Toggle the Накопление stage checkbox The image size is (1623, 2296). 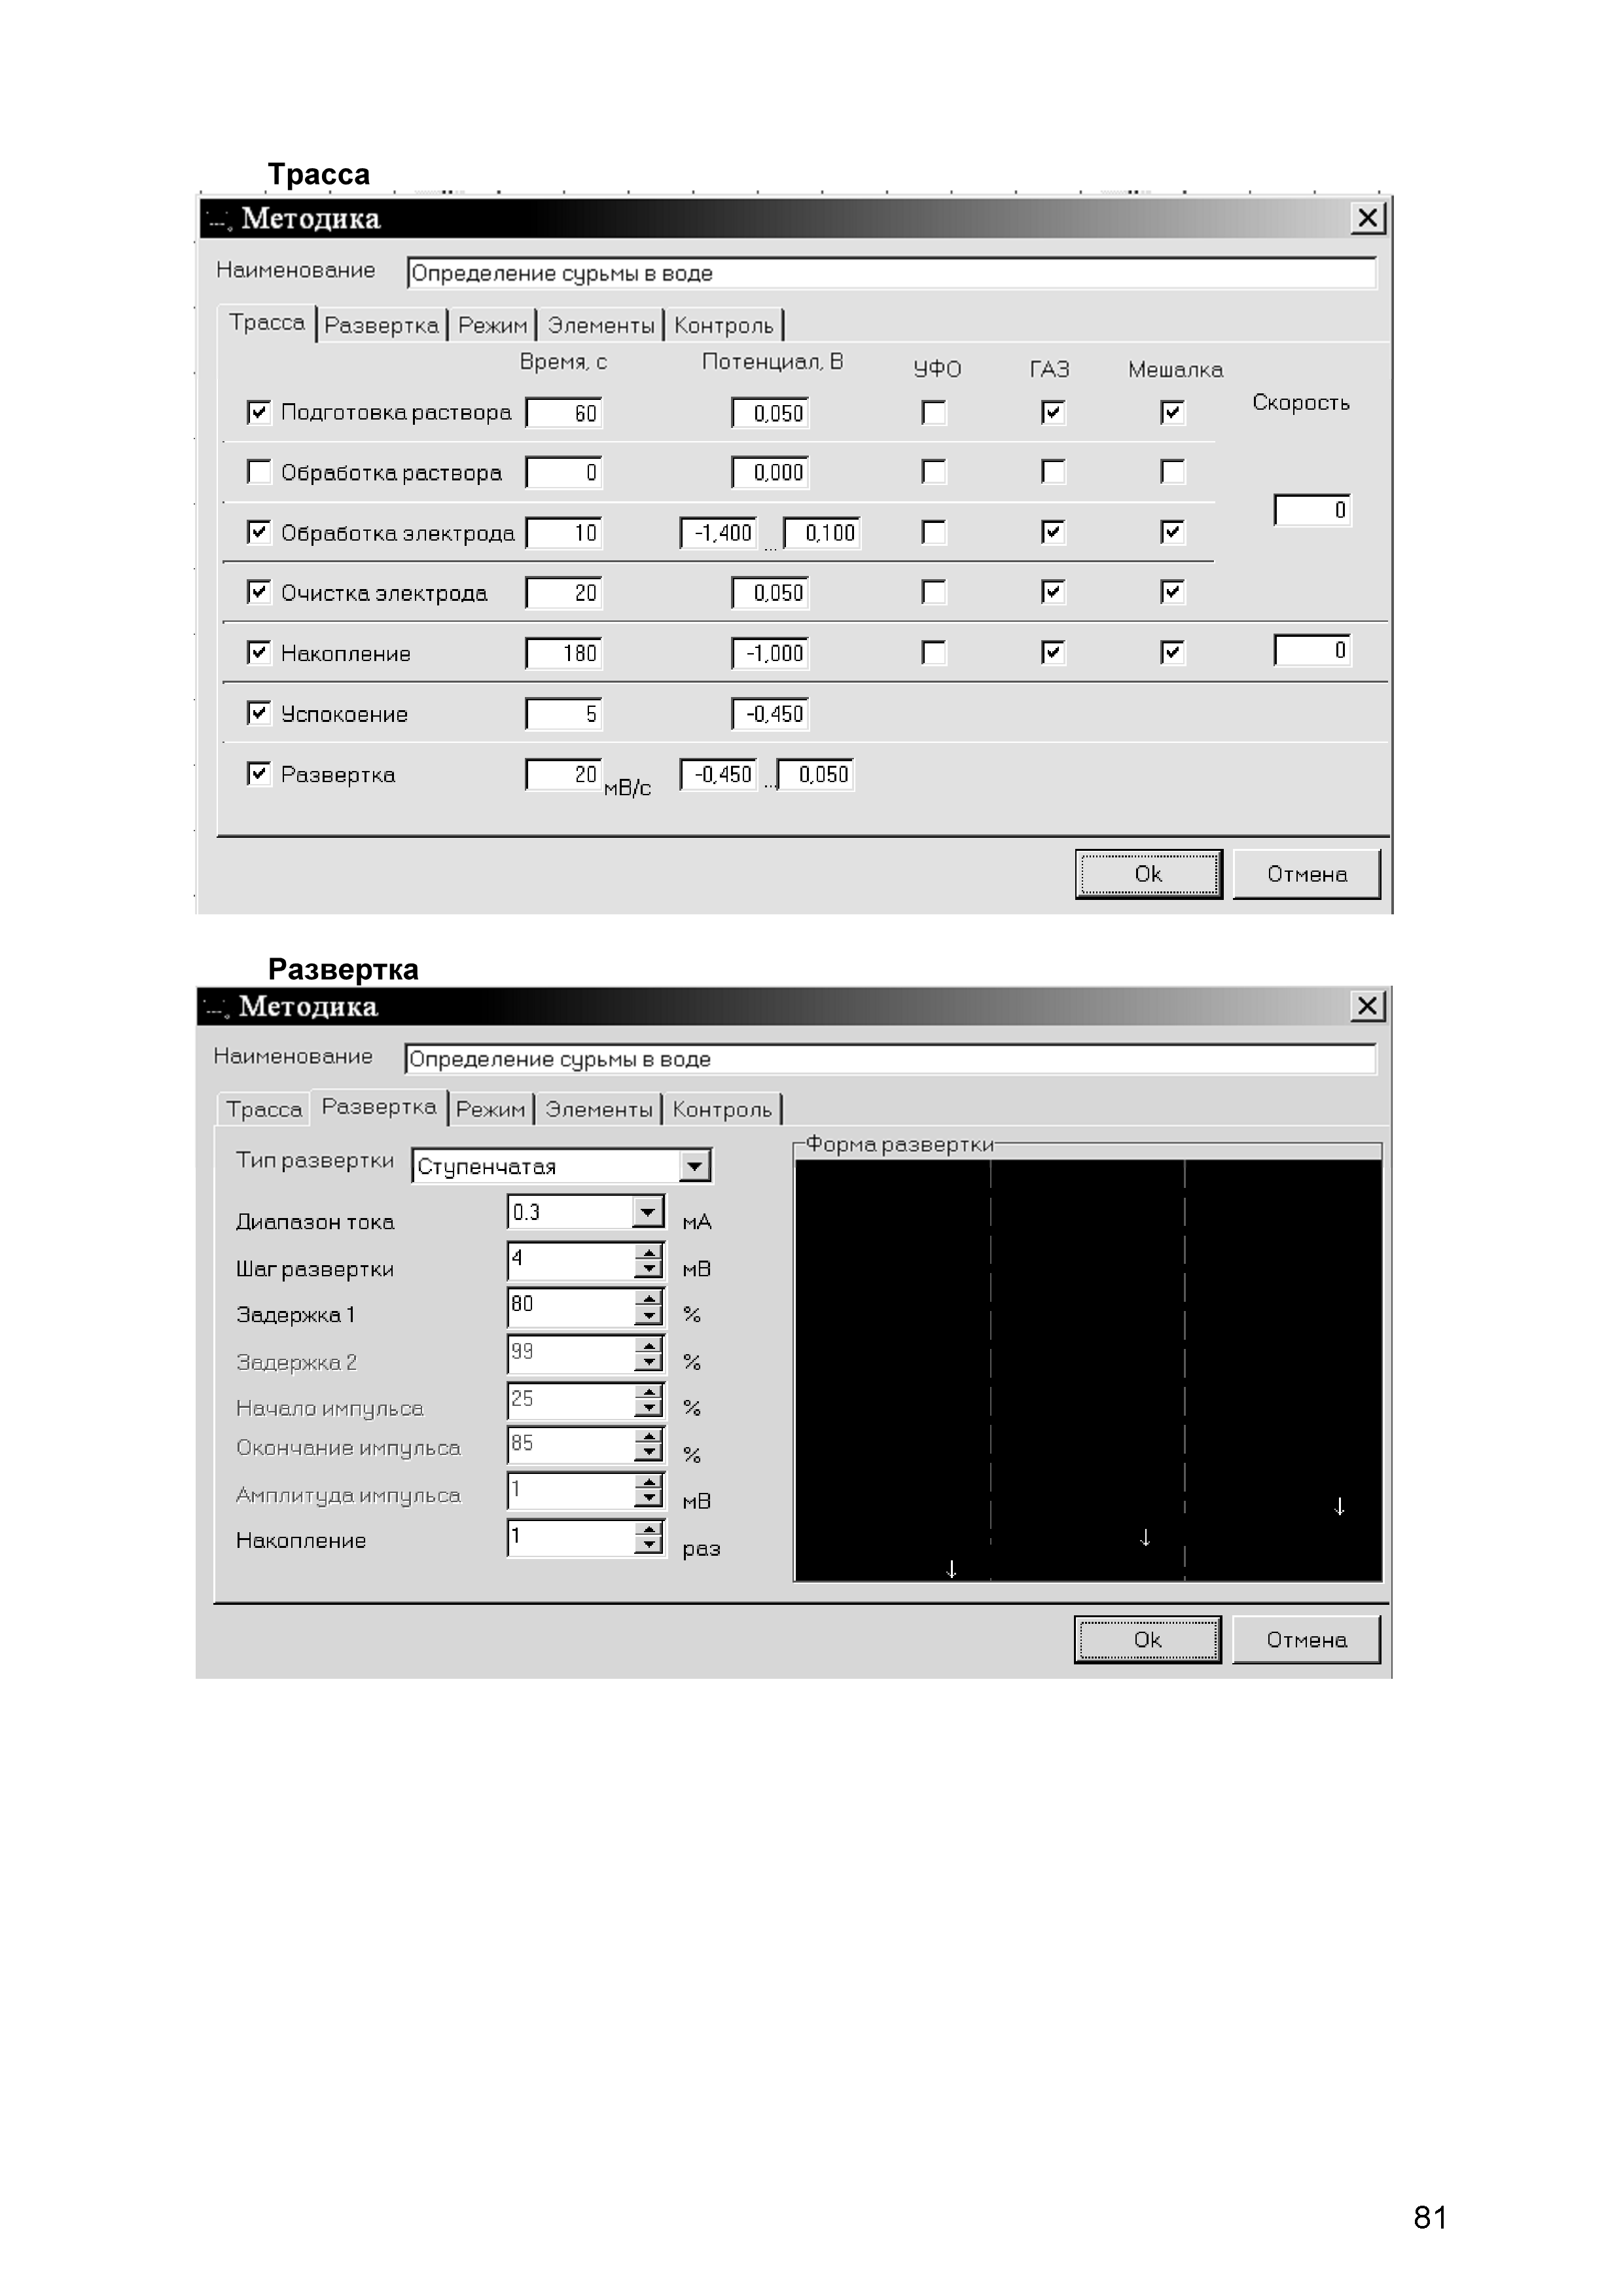[259, 653]
